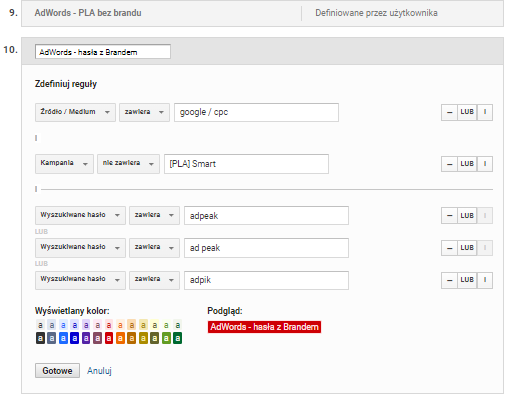
Task: Click the channel name field AdWords - hasła z Brandem
Action: (103, 52)
